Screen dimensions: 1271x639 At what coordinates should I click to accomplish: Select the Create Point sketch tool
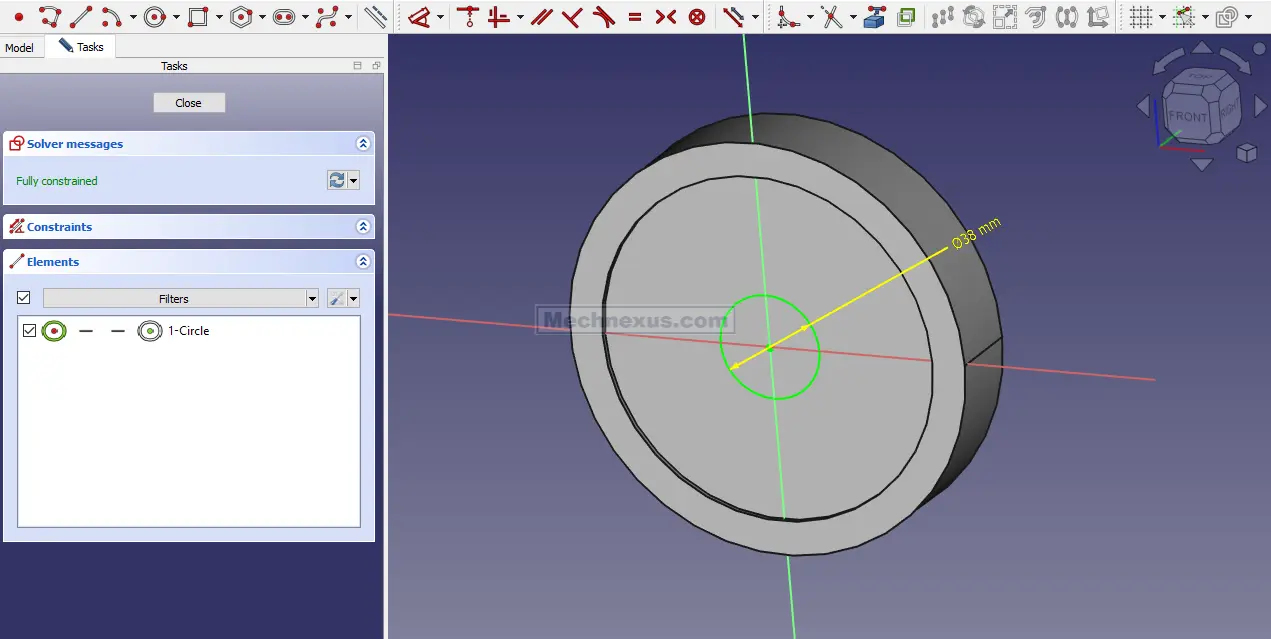(18, 16)
